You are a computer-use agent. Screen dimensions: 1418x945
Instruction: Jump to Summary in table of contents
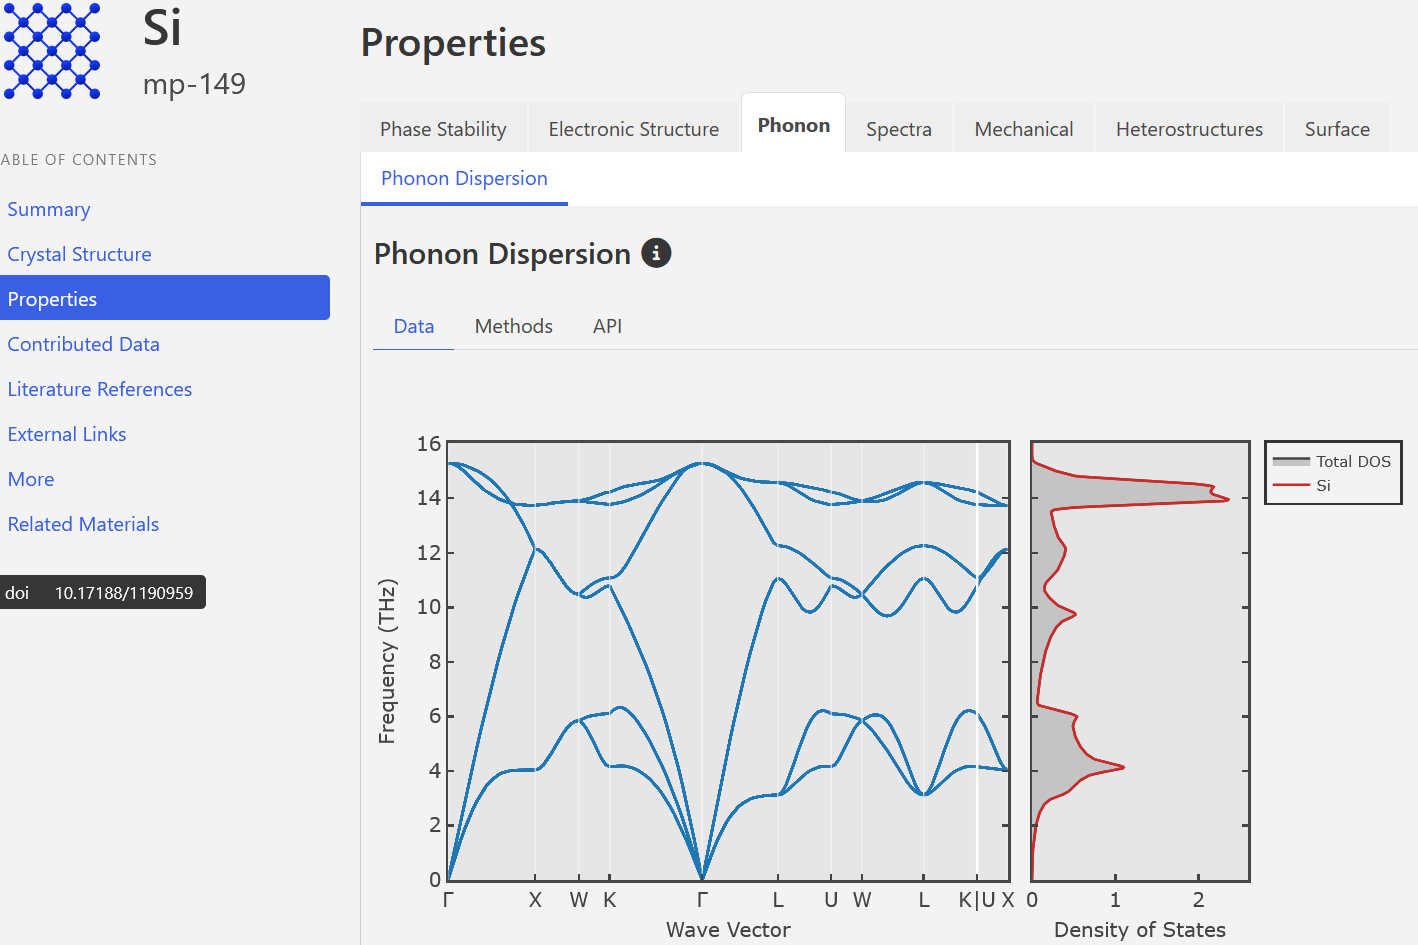point(49,210)
